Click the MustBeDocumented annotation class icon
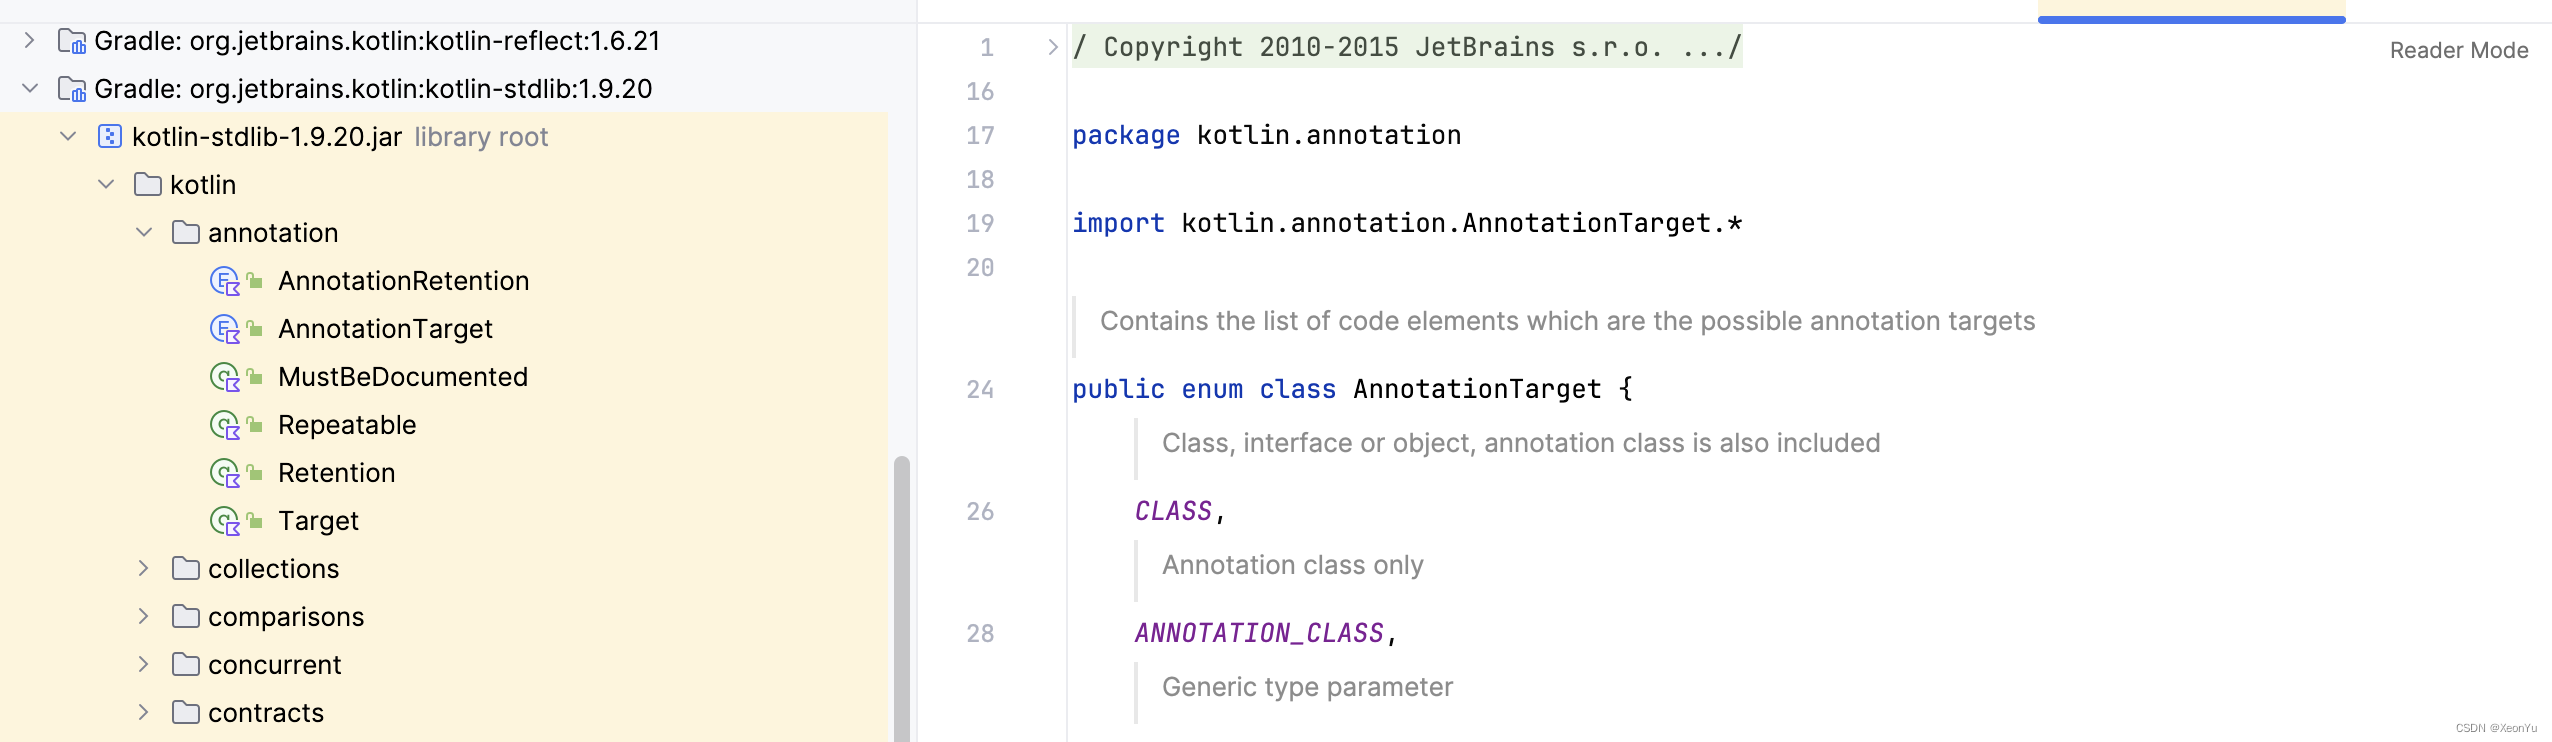Viewport: 2552px width, 742px height. point(225,378)
